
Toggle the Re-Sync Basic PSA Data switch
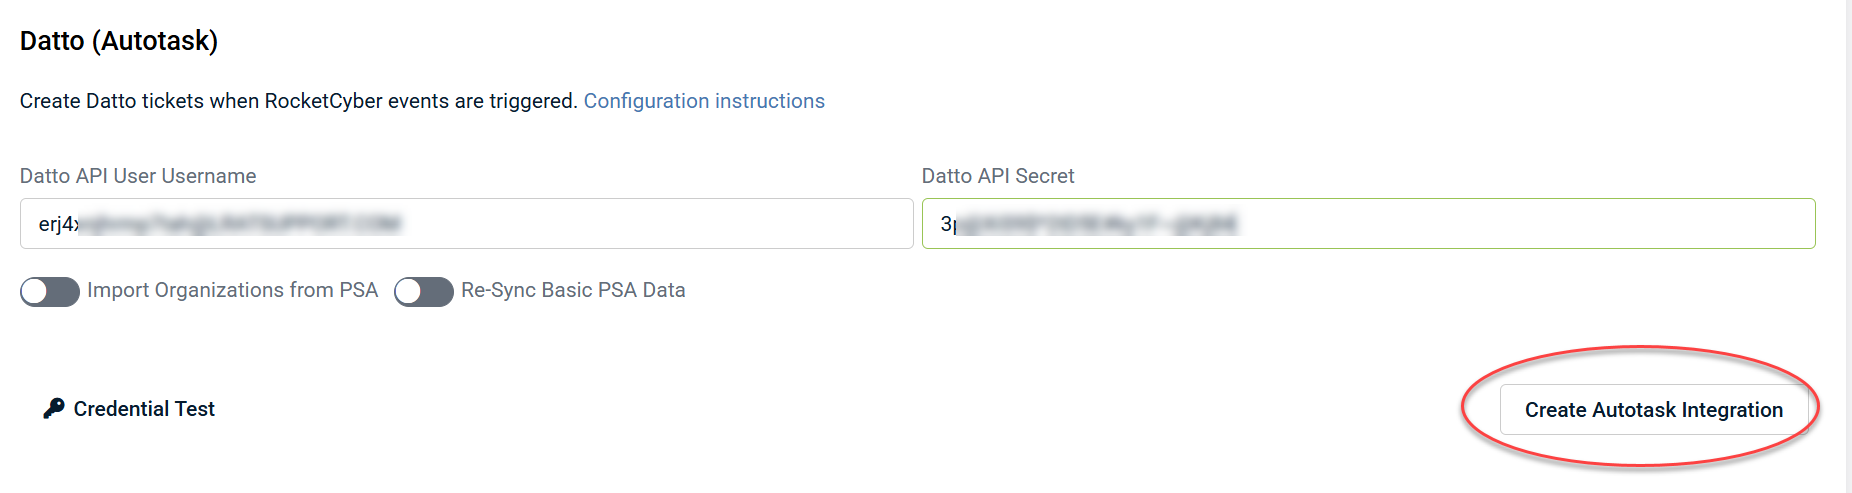coord(424,291)
